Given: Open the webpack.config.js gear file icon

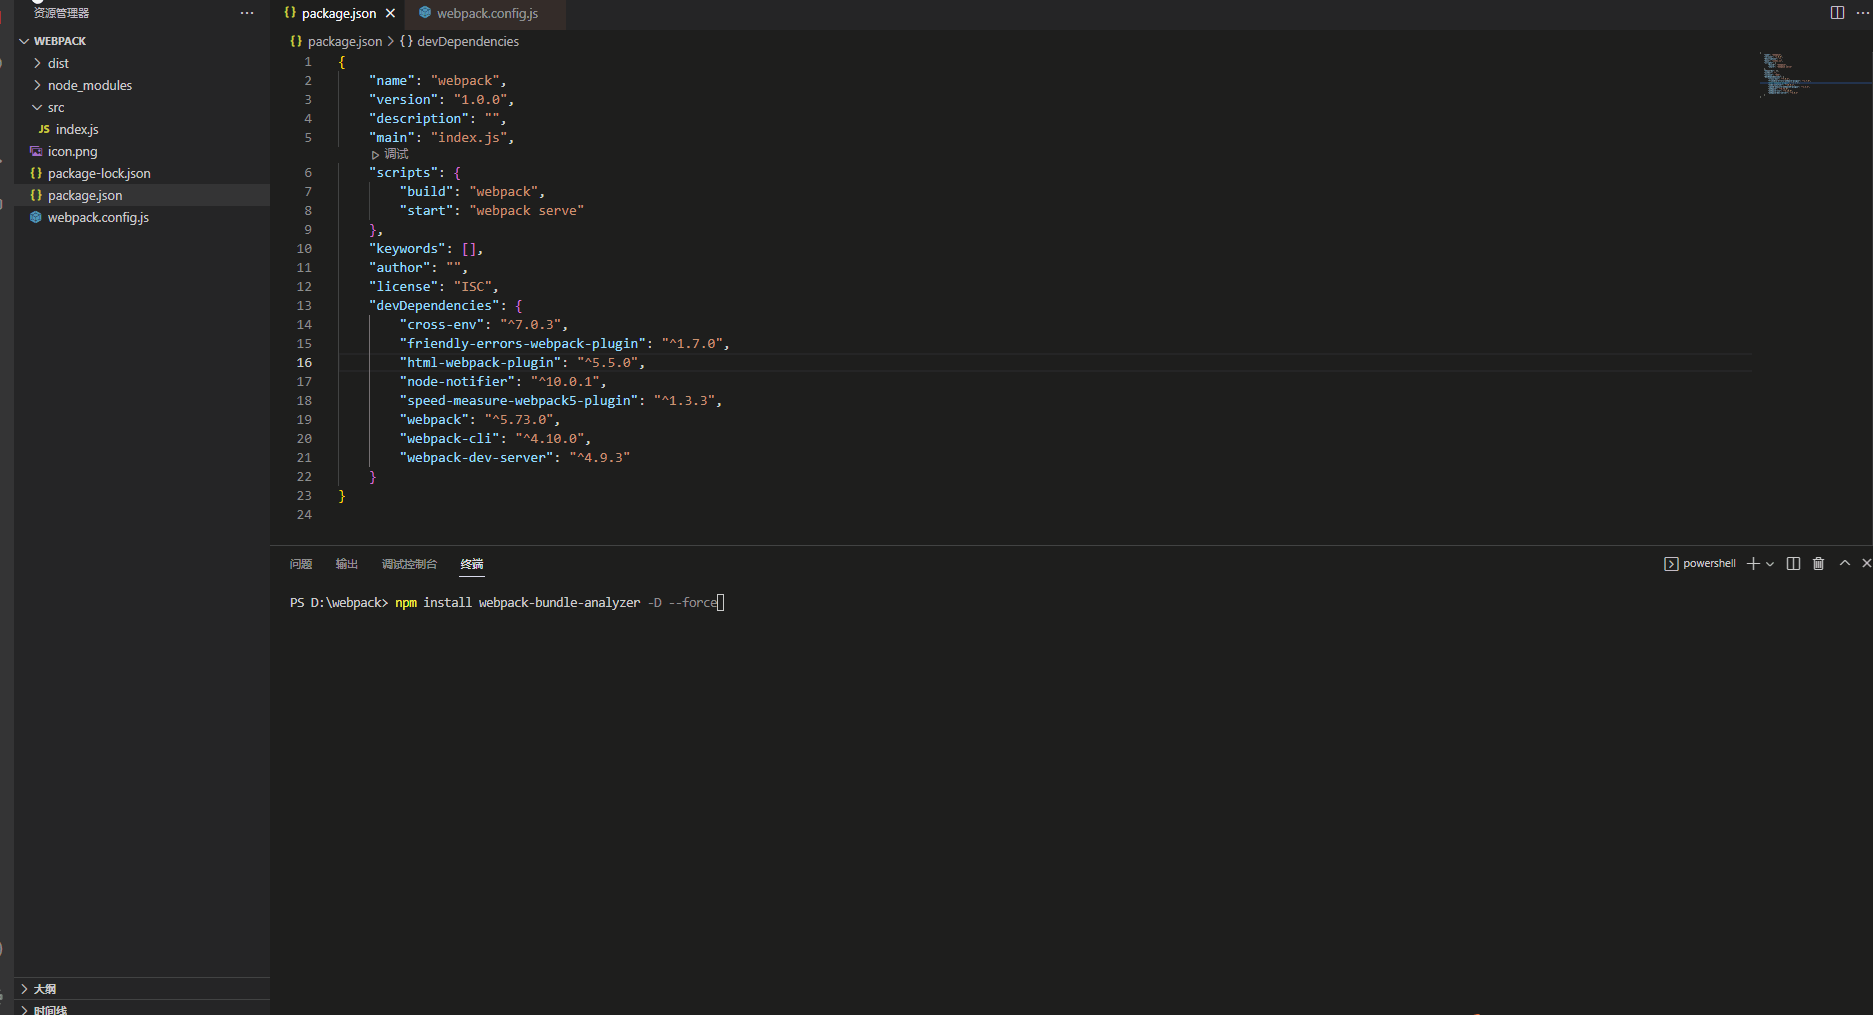Looking at the screenshot, I should coord(36,217).
